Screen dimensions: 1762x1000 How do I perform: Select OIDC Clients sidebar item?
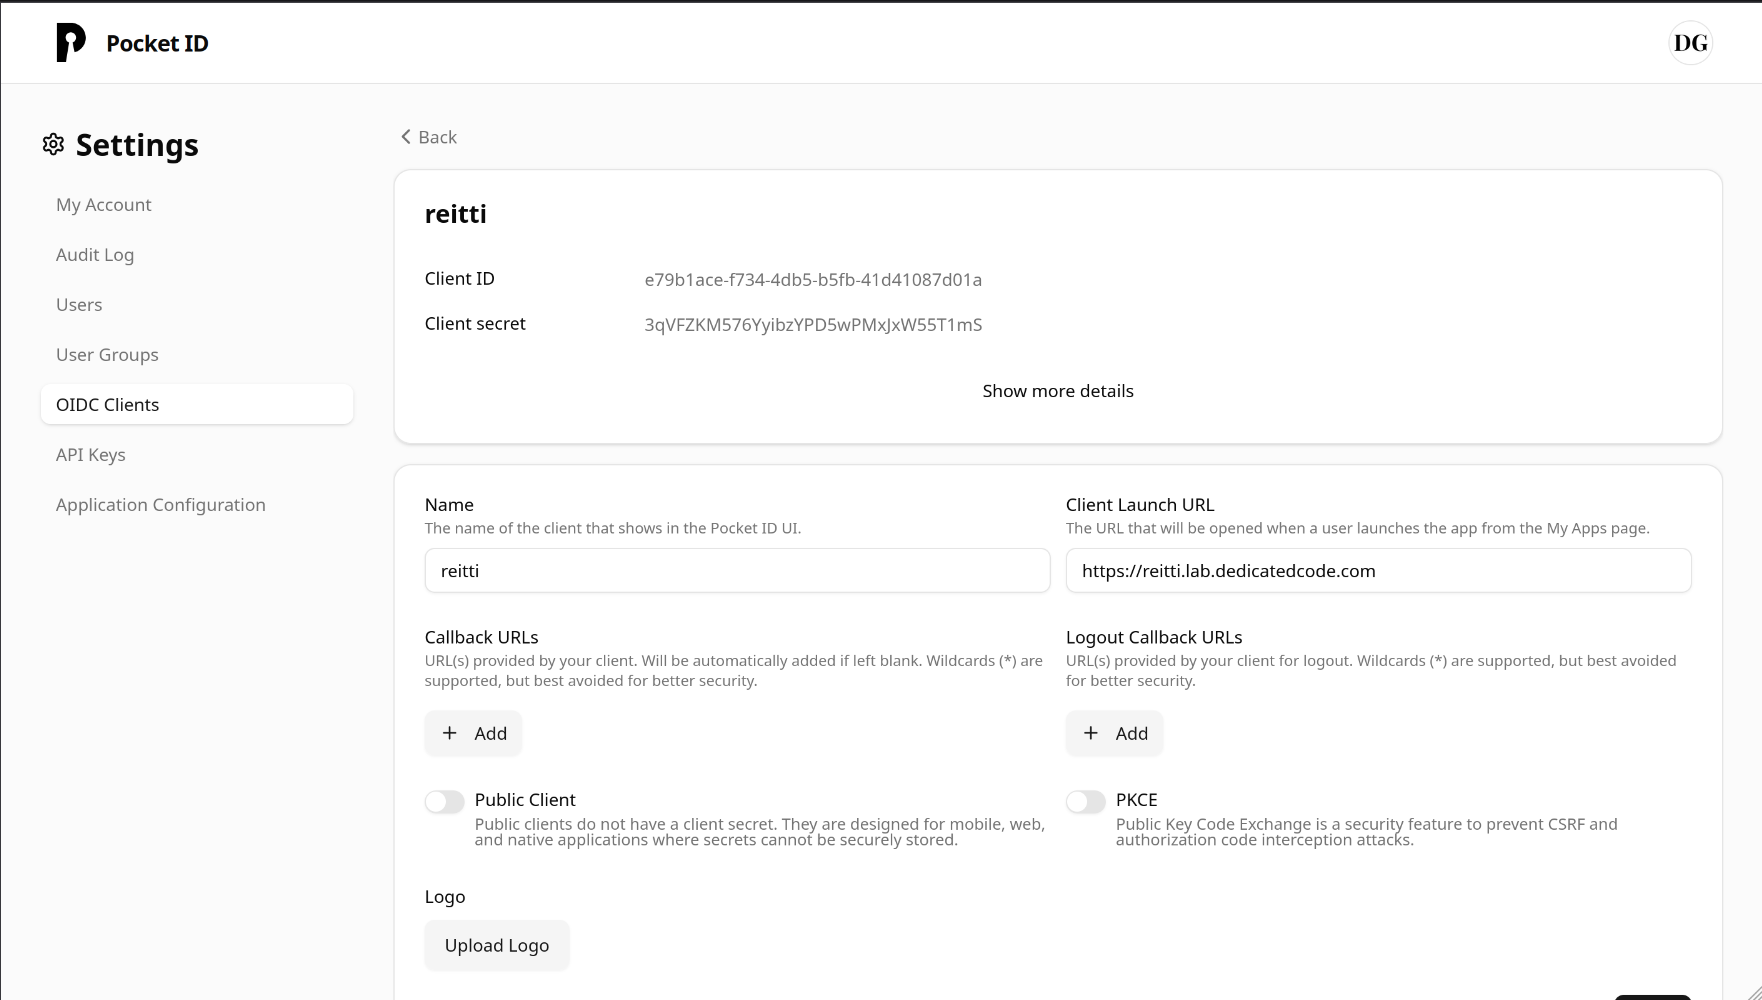click(108, 405)
